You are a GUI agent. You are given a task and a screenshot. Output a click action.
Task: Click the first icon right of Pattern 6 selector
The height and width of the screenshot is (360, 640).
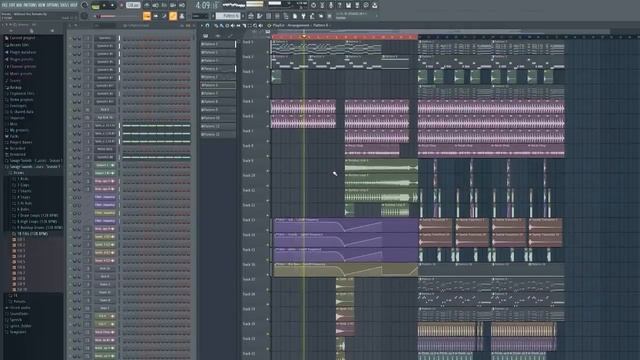pyautogui.click(x=251, y=16)
